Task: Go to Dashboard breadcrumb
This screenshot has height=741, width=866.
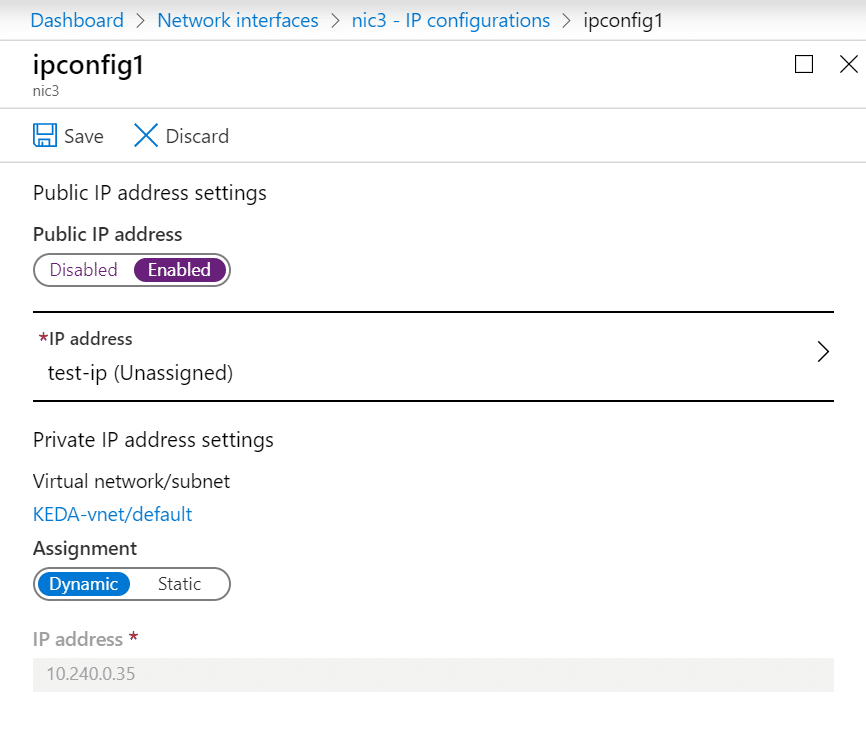Action: pos(77,20)
